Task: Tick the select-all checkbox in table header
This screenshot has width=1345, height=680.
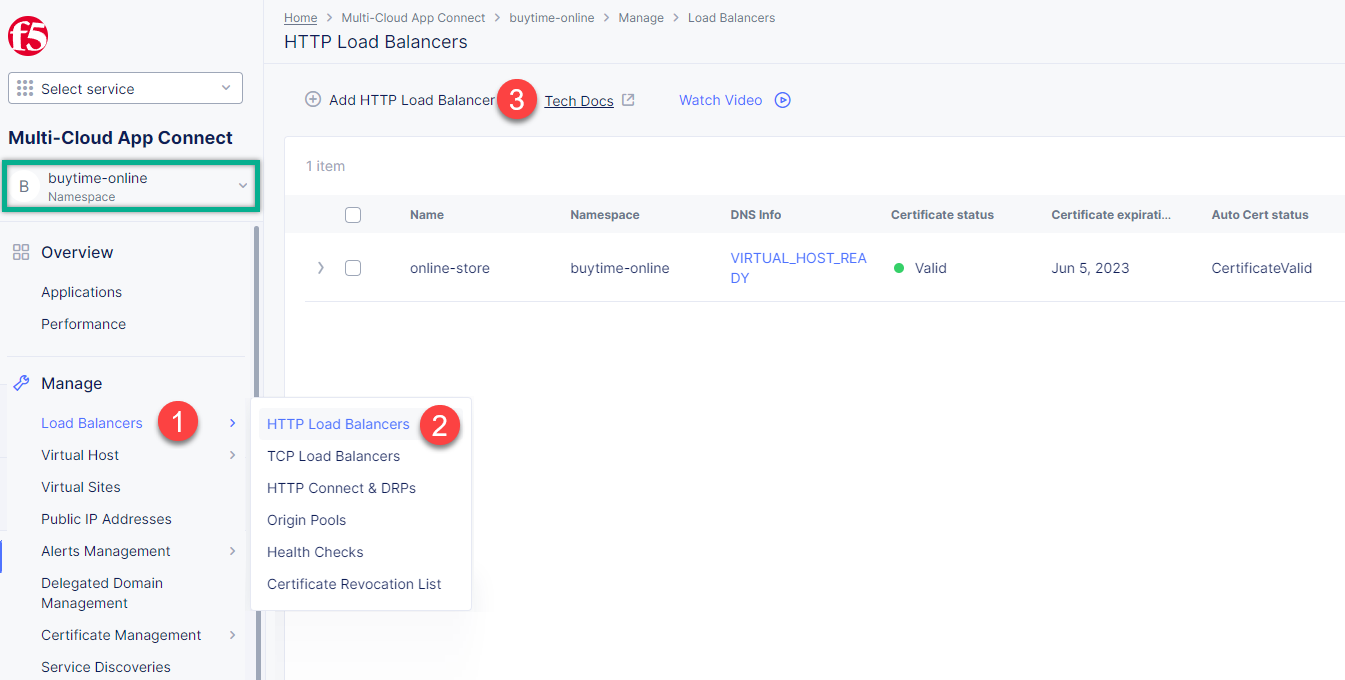Action: tap(352, 214)
